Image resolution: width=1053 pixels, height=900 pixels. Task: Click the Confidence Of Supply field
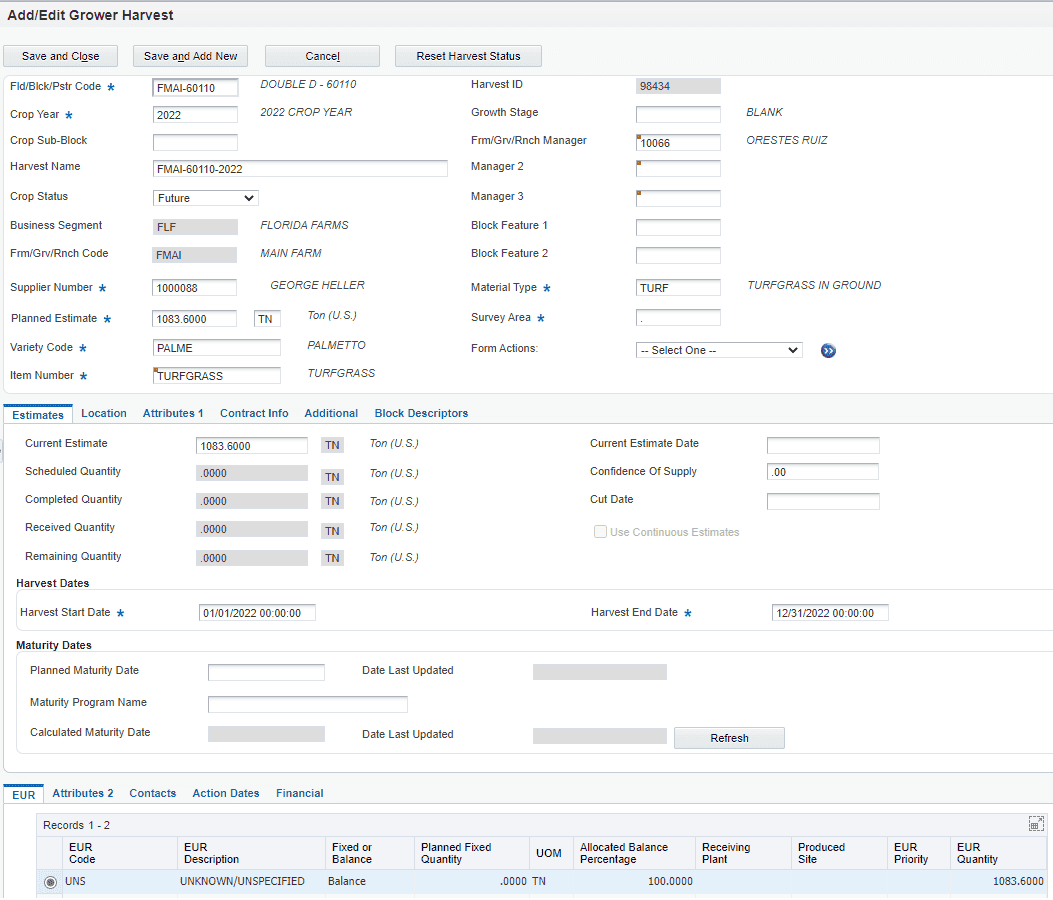coord(823,471)
